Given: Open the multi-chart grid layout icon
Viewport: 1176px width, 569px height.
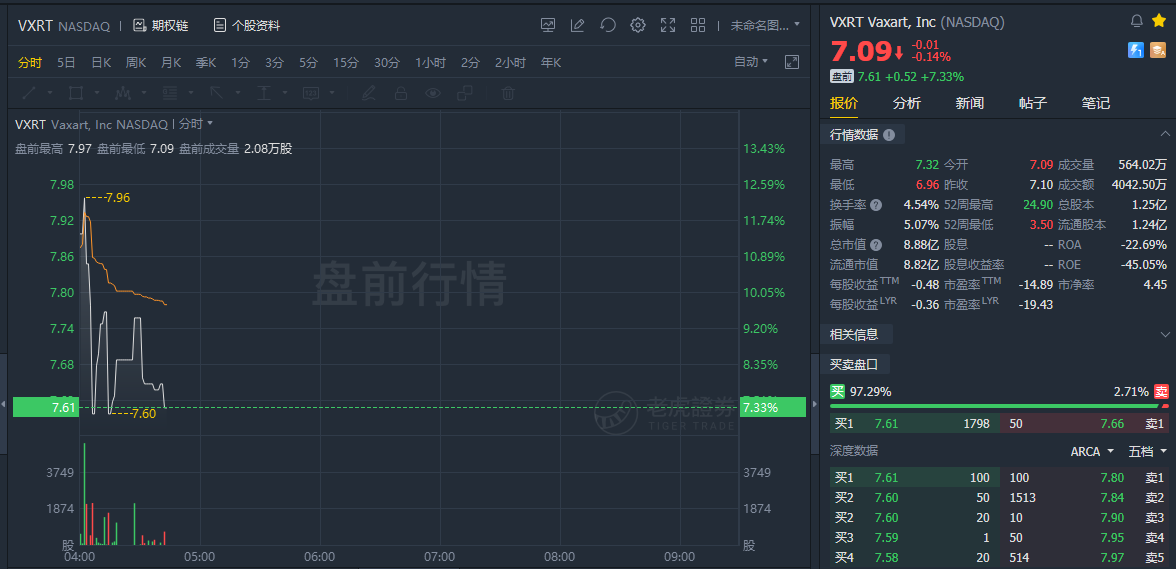Looking at the screenshot, I should click(698, 25).
